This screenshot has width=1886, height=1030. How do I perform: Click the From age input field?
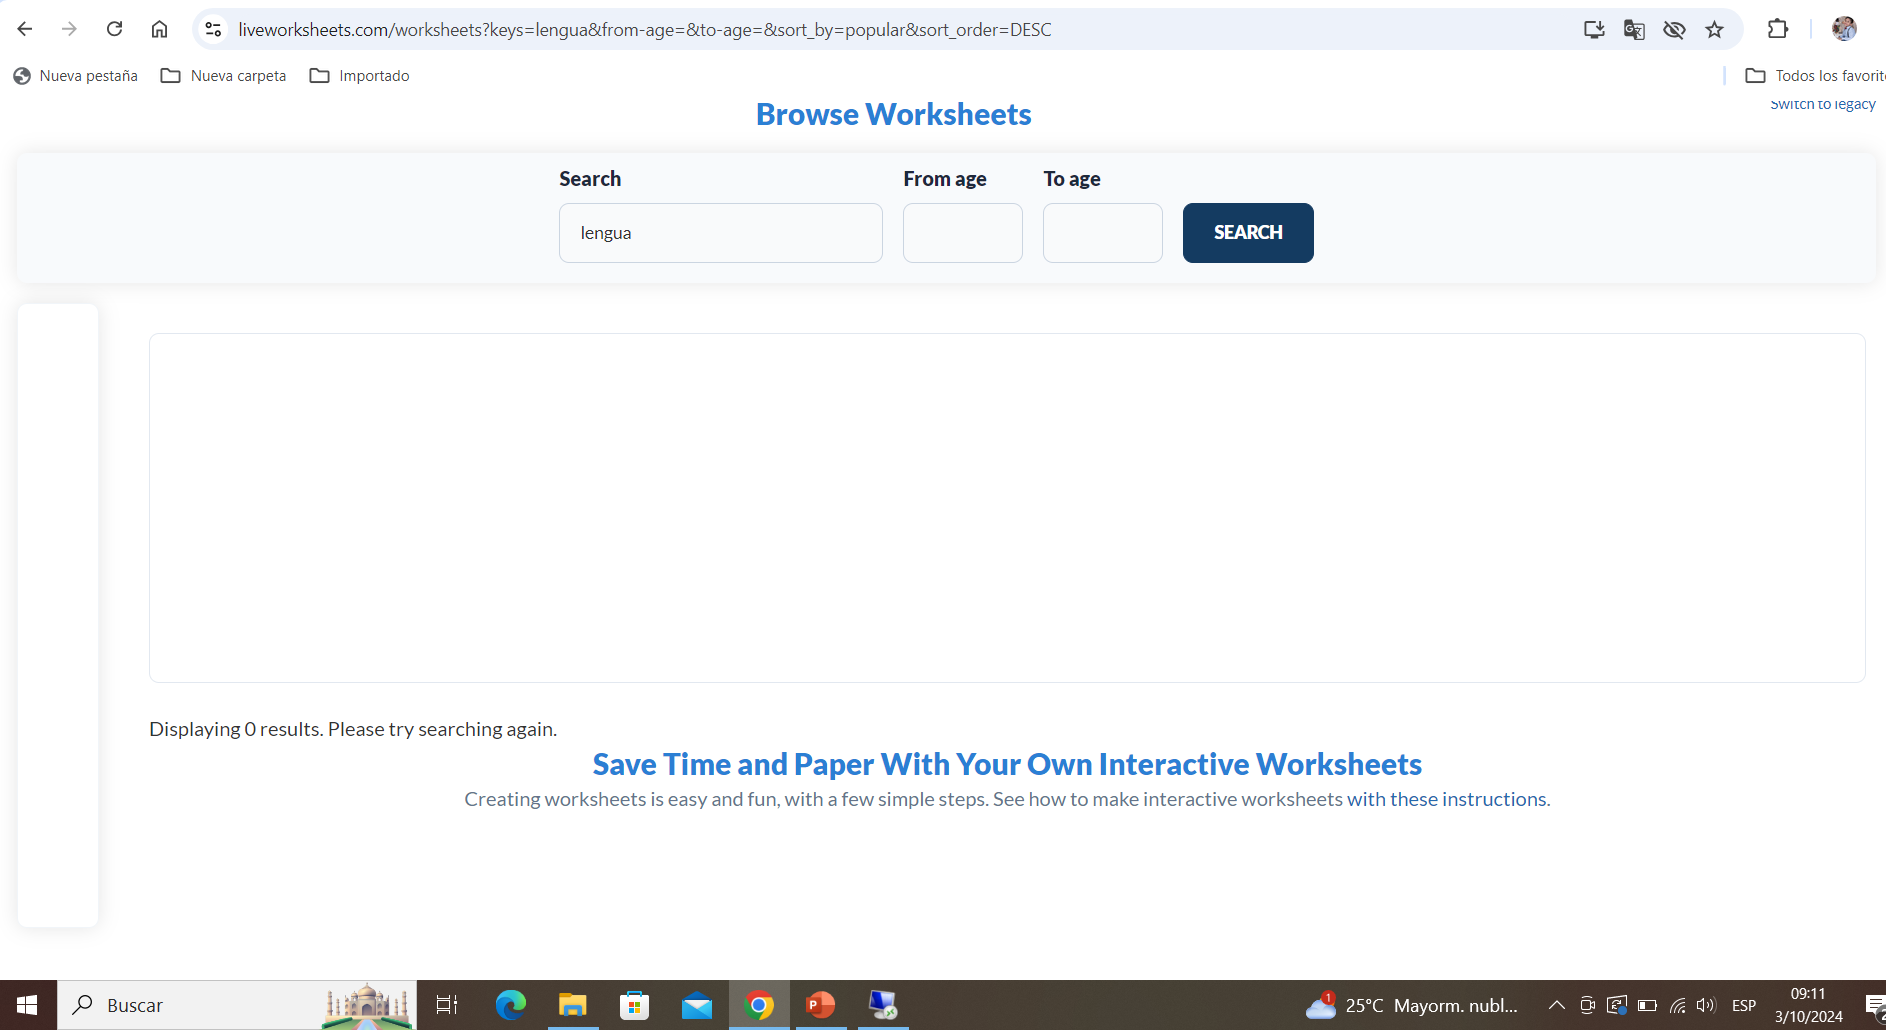962,233
